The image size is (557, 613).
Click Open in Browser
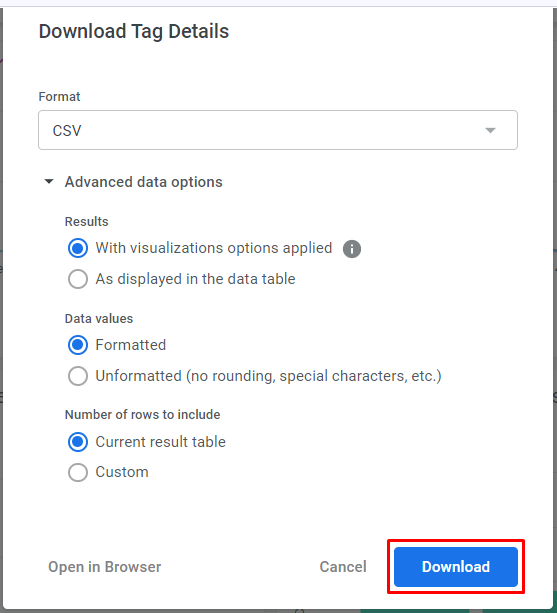104,567
